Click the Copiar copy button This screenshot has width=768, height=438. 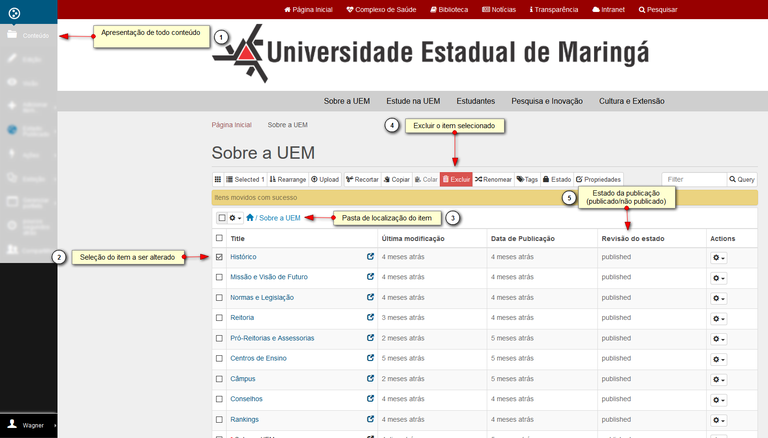[397, 179]
